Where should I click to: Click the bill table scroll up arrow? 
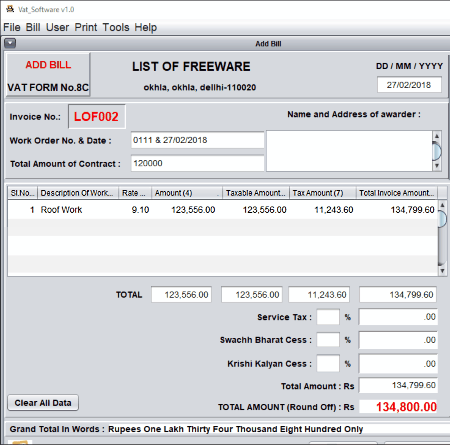[442, 205]
